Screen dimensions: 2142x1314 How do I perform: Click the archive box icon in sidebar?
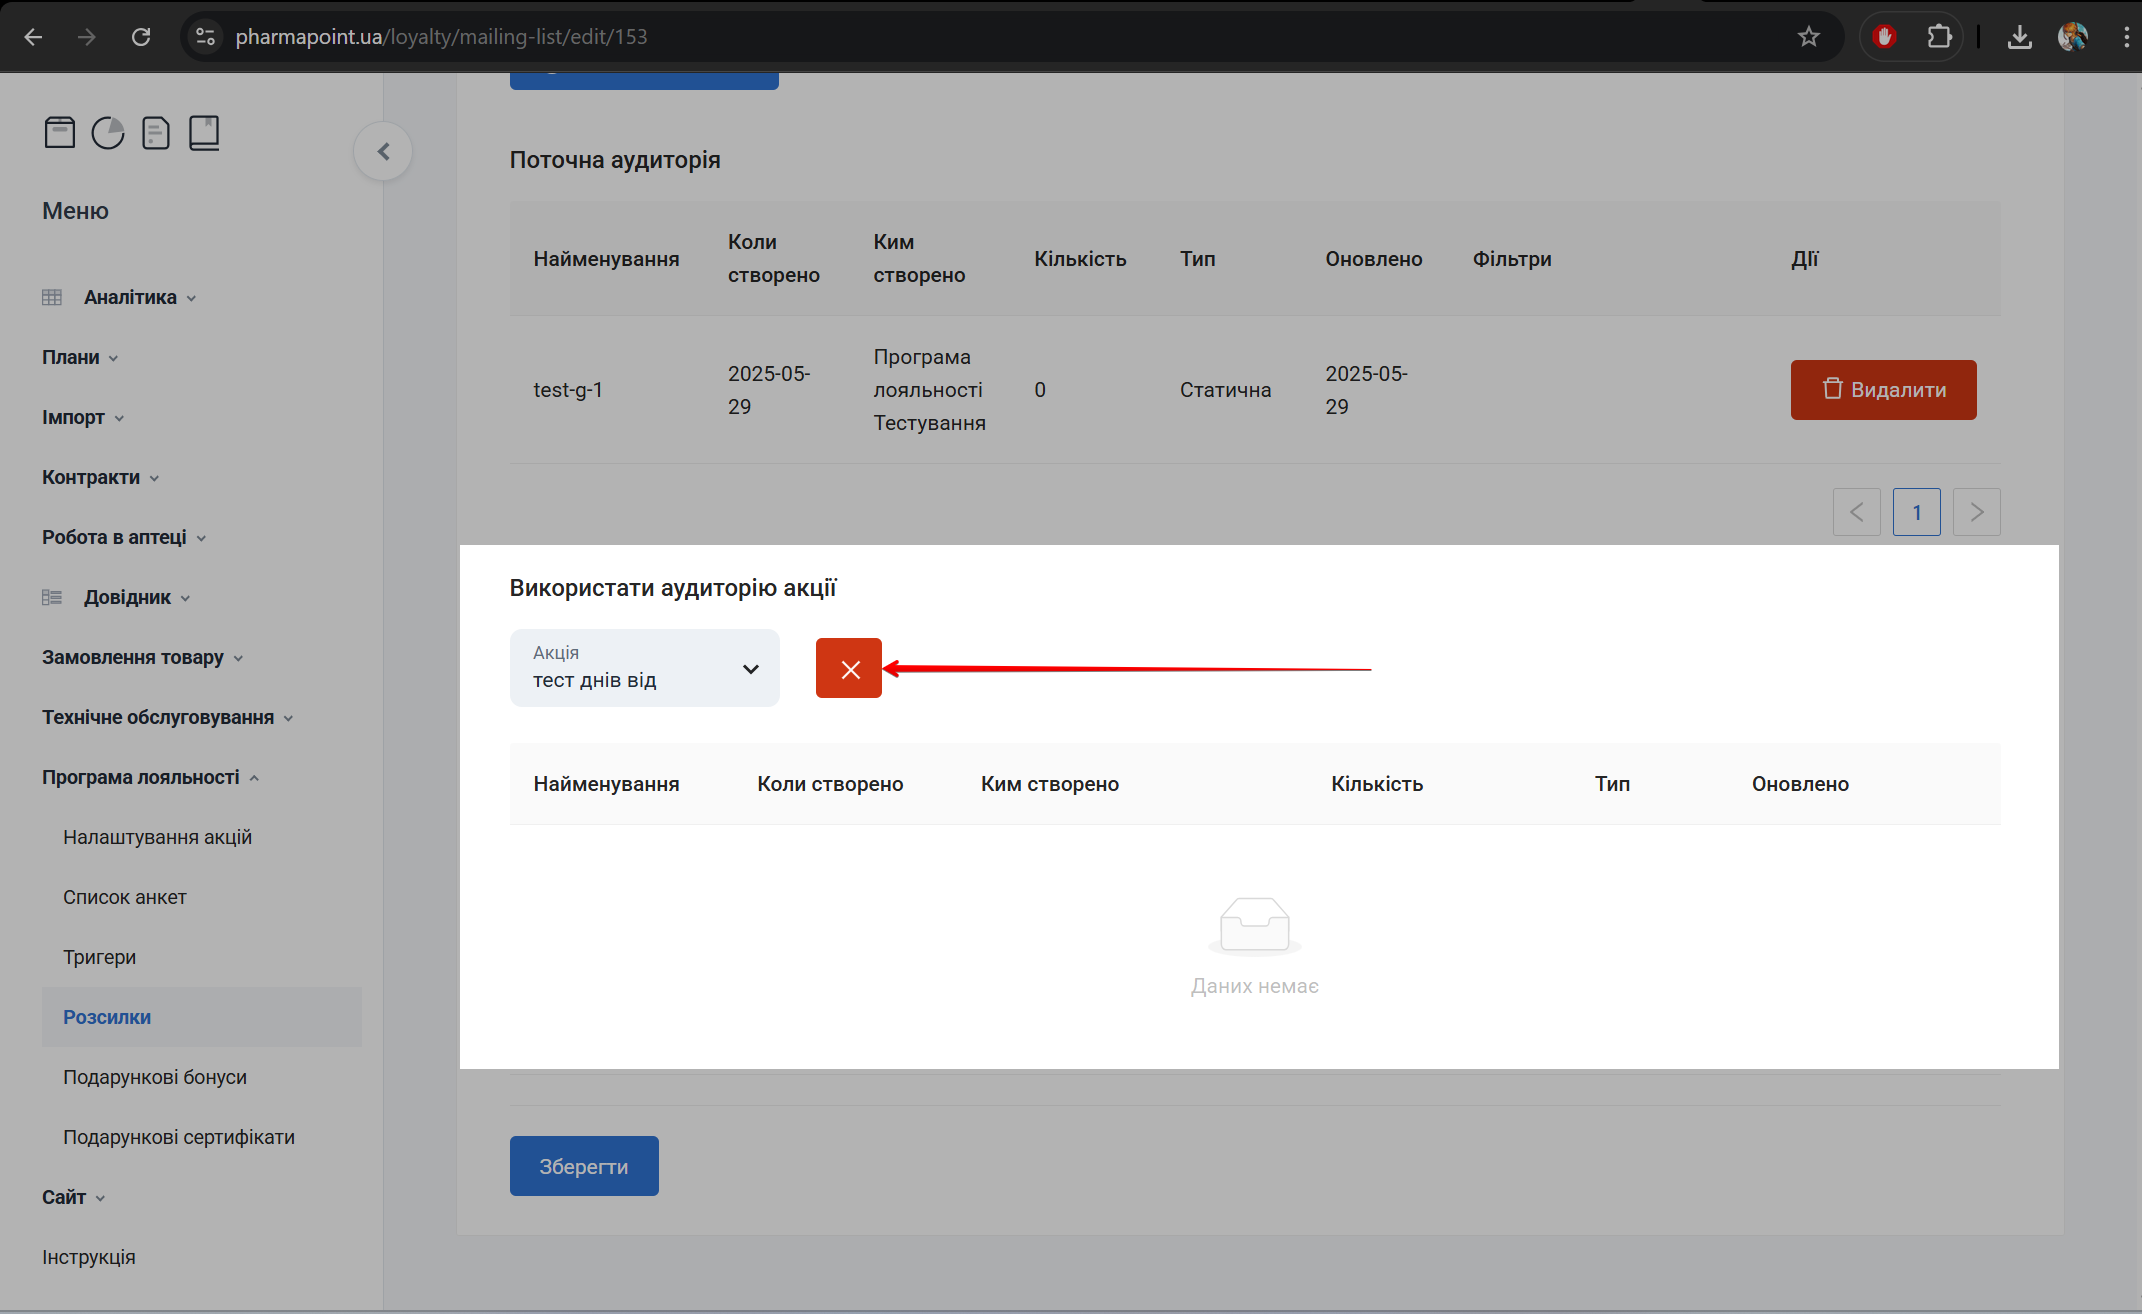[60, 132]
